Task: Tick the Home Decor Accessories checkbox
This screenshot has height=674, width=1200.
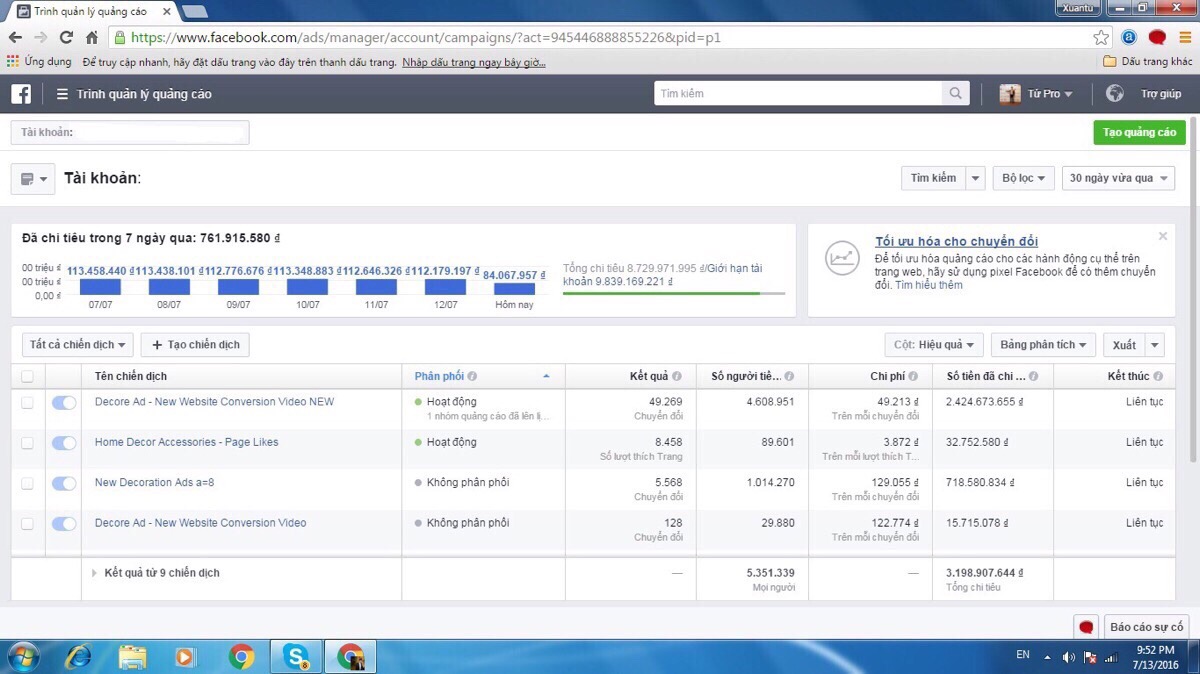Action: click(x=27, y=443)
